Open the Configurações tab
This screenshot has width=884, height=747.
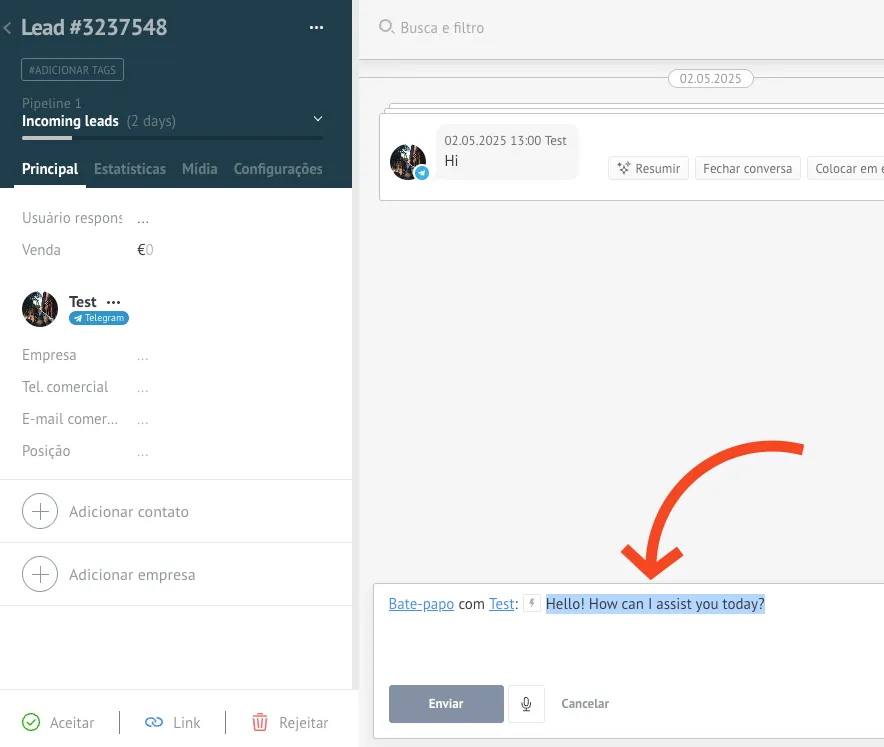tap(278, 169)
